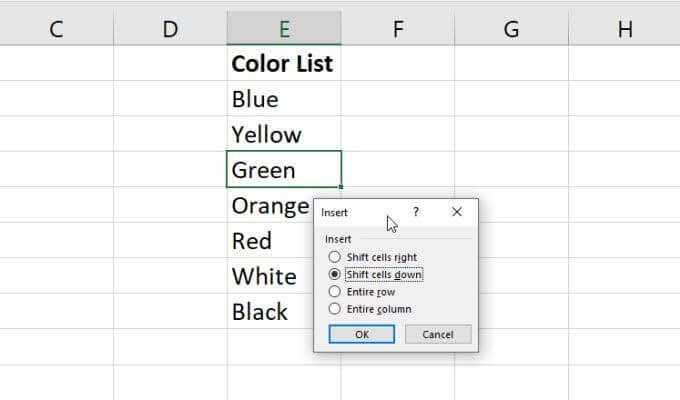Select the Shift cells right option
The width and height of the screenshot is (680, 400).
coord(334,257)
